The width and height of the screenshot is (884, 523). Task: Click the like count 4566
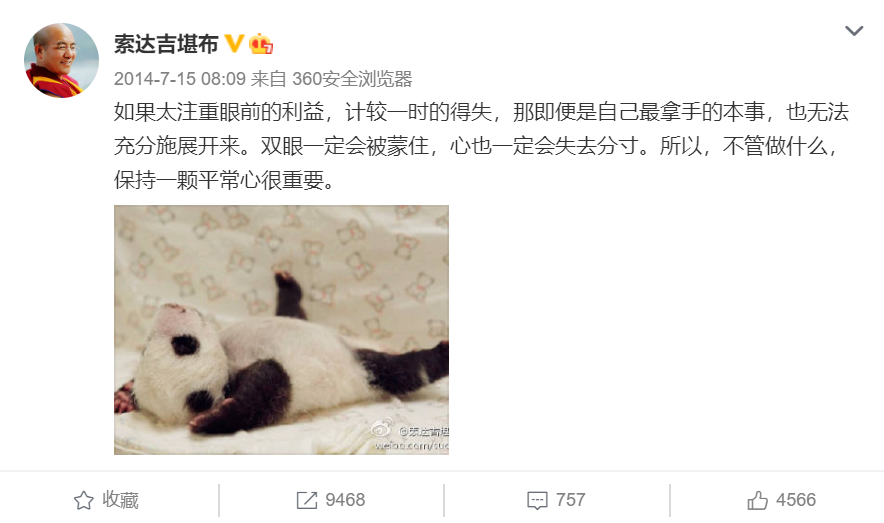(795, 500)
